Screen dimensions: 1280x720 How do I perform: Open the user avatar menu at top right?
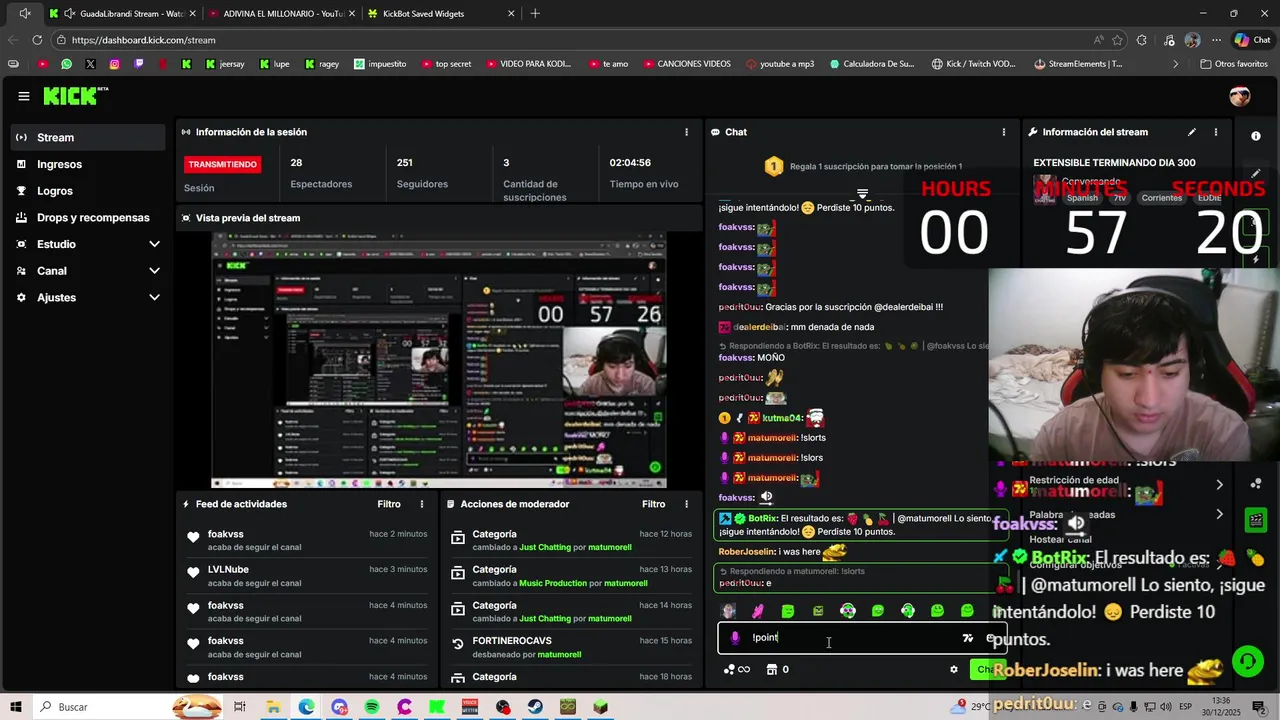(1240, 96)
